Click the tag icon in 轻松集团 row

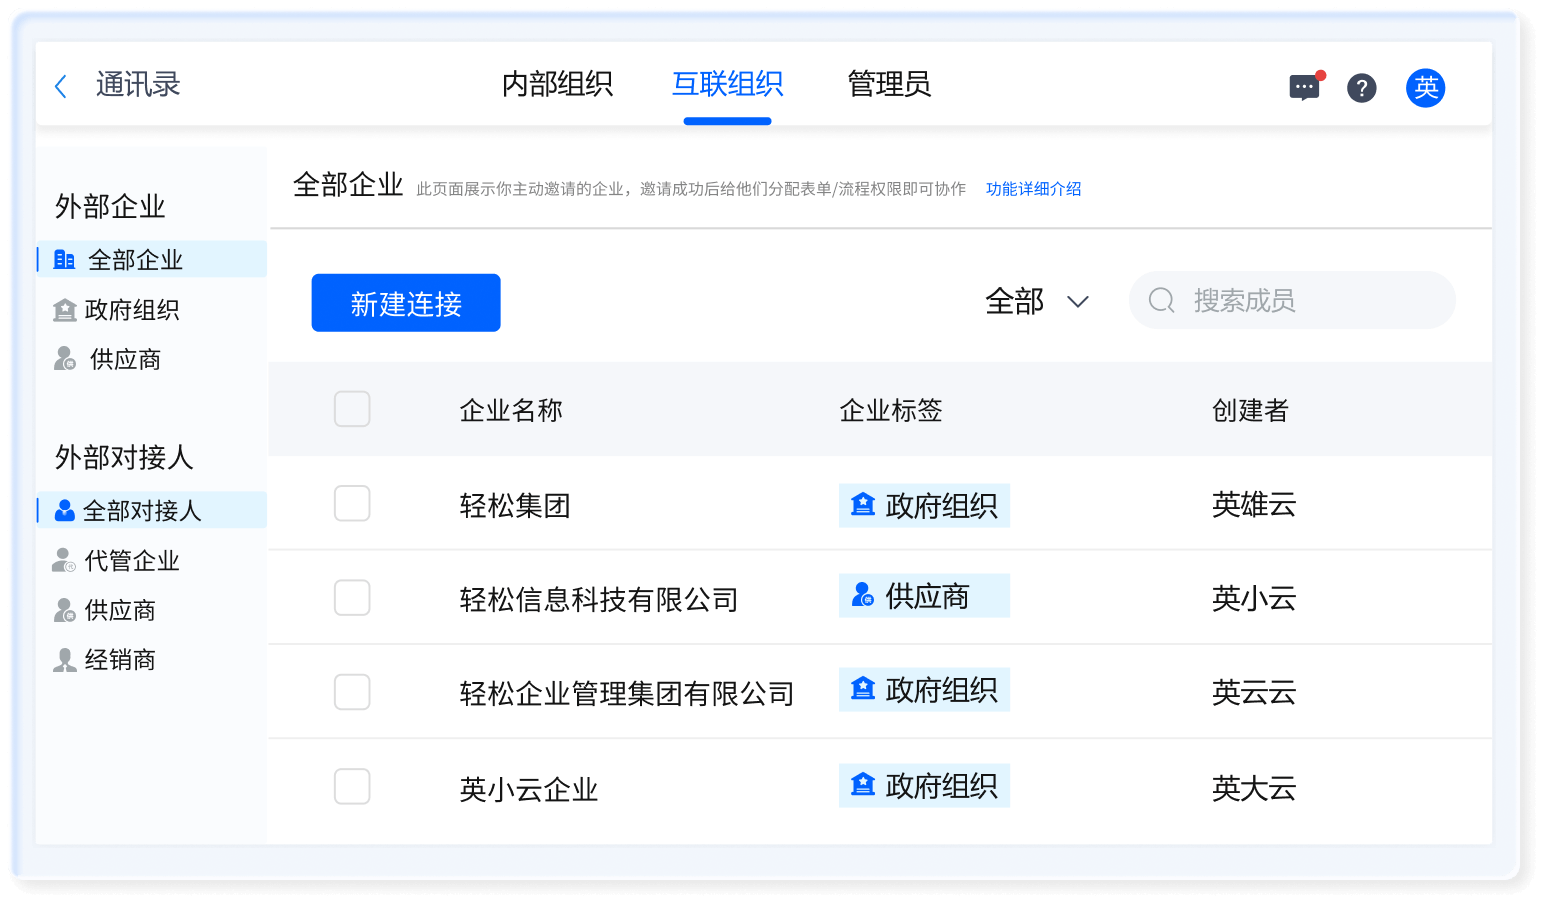(x=863, y=505)
